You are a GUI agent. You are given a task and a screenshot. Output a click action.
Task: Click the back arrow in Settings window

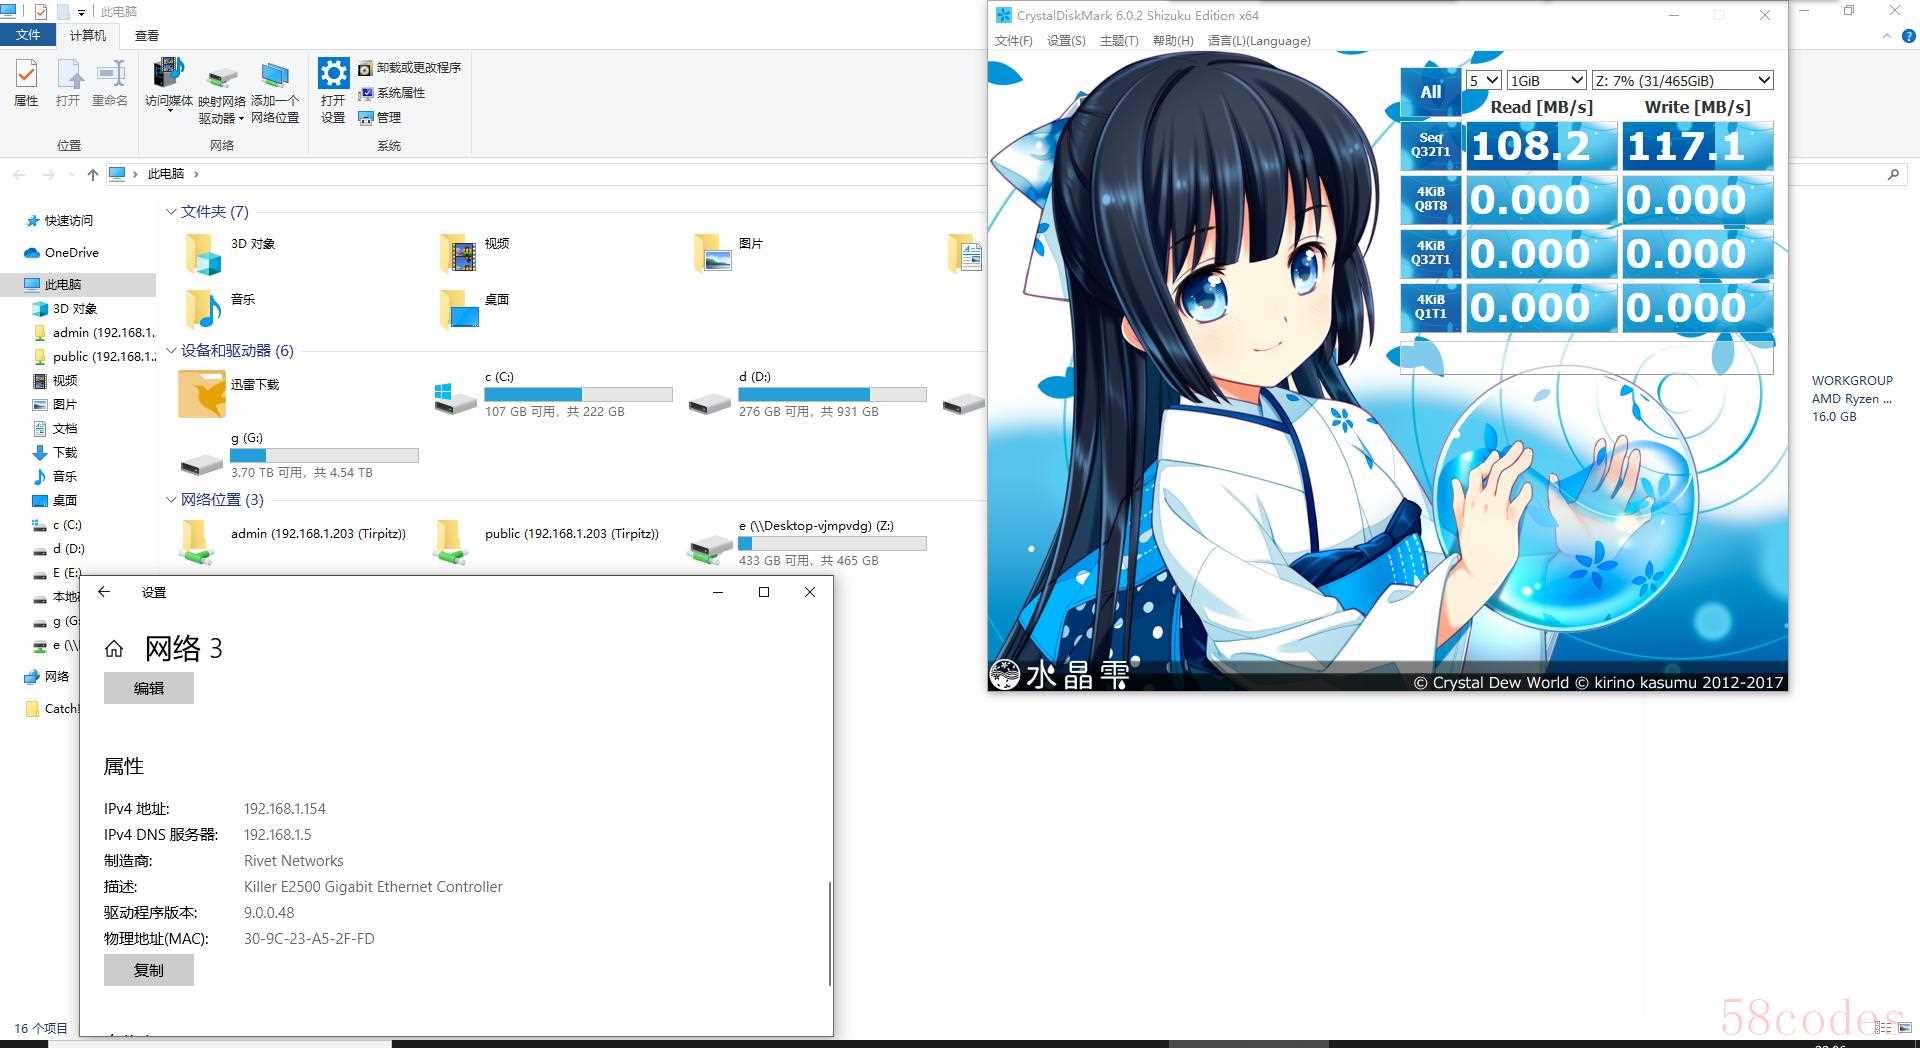click(104, 592)
